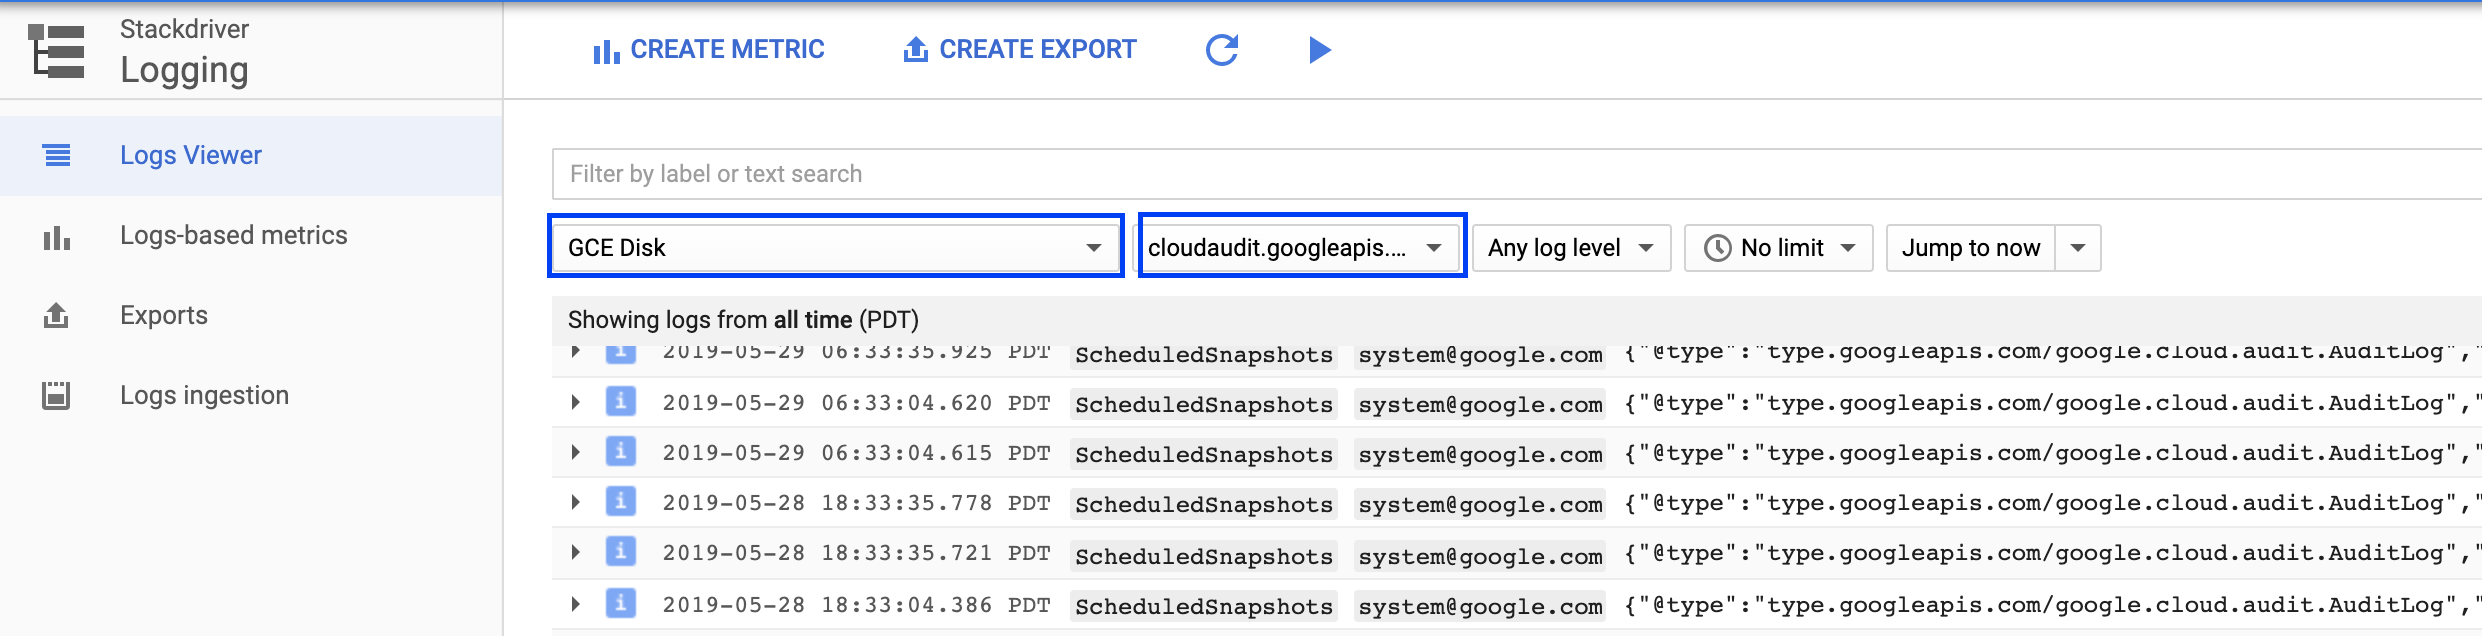Open the No limit time range dropdown
2482x636 pixels.
tap(1778, 248)
